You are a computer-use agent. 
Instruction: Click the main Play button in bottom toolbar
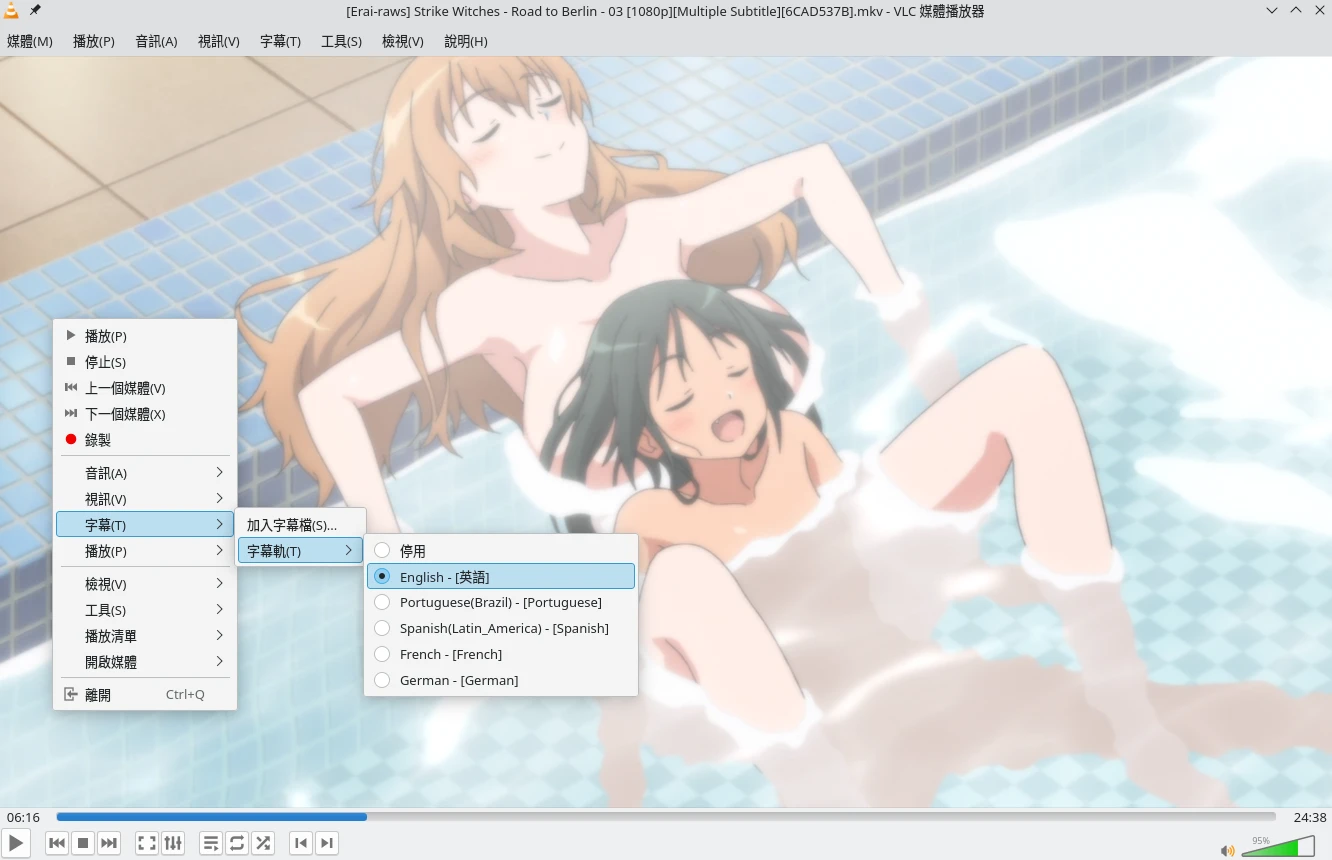(16, 843)
